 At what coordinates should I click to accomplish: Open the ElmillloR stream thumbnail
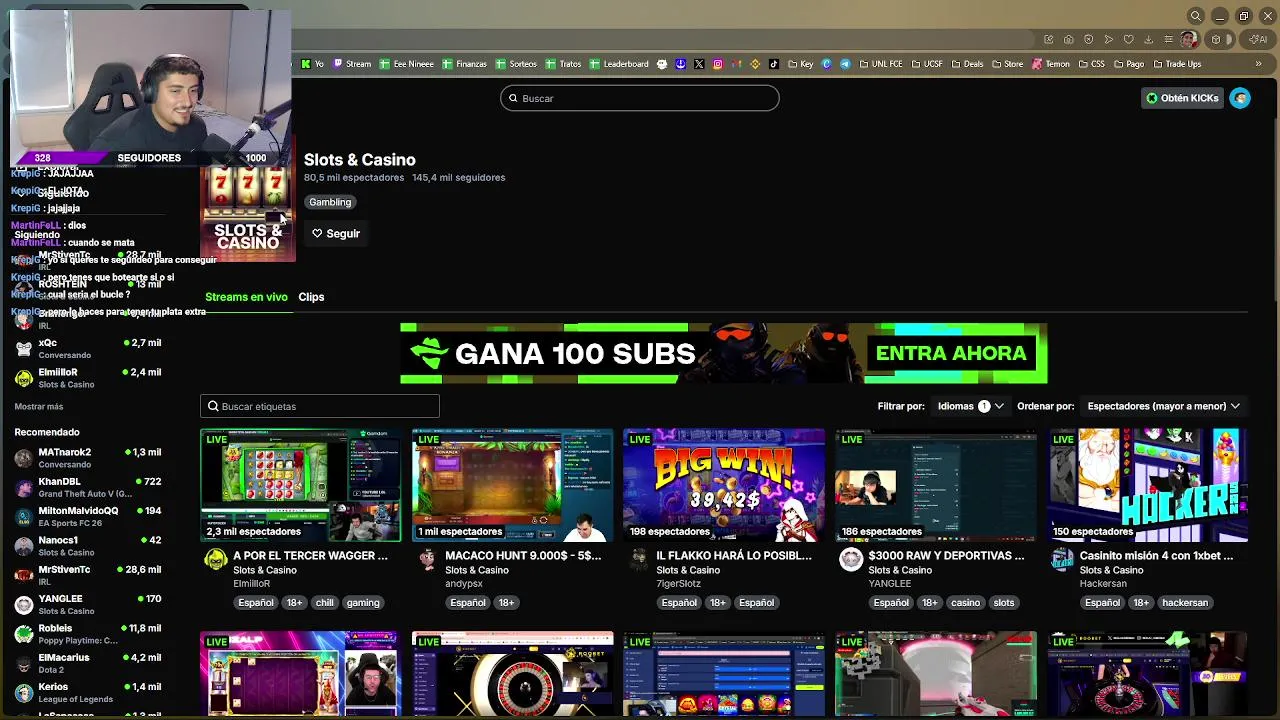pos(301,485)
